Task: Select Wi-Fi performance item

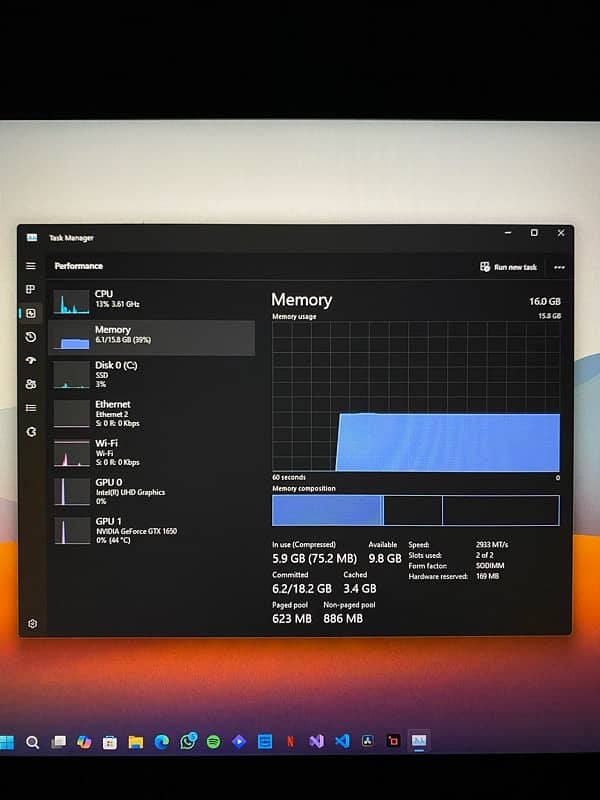Action: [150, 451]
